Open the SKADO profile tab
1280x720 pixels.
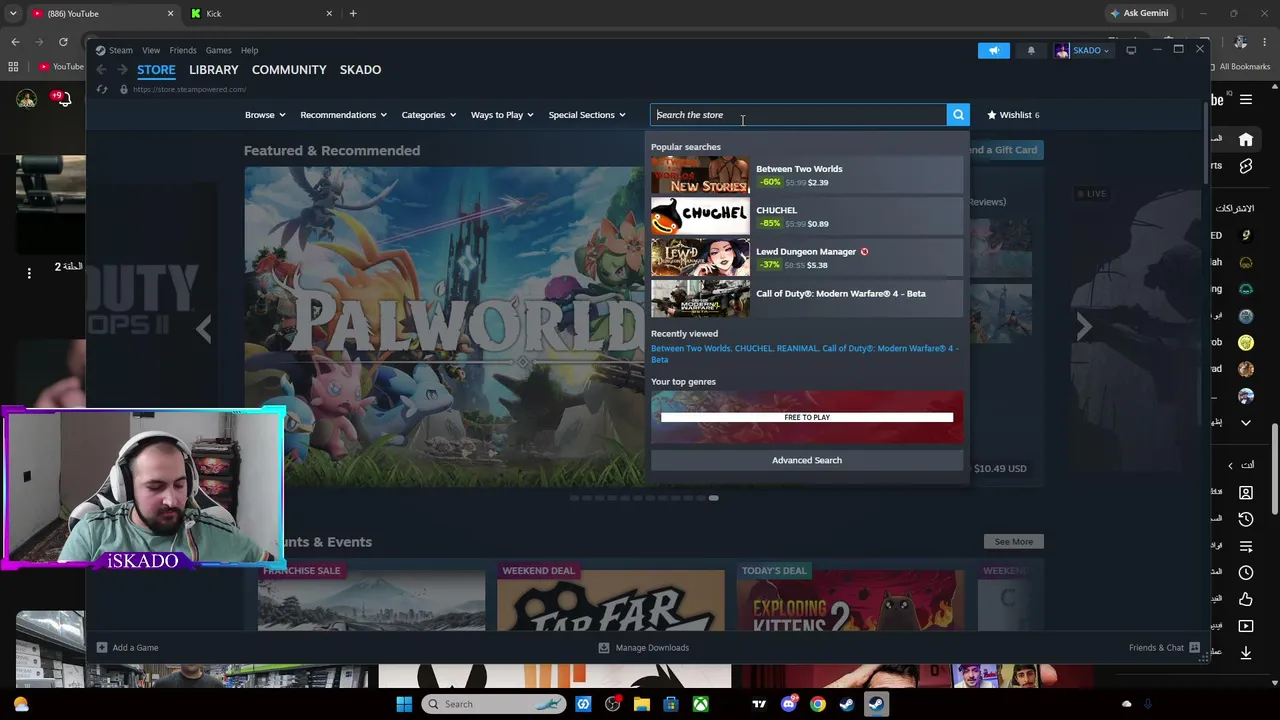point(360,70)
